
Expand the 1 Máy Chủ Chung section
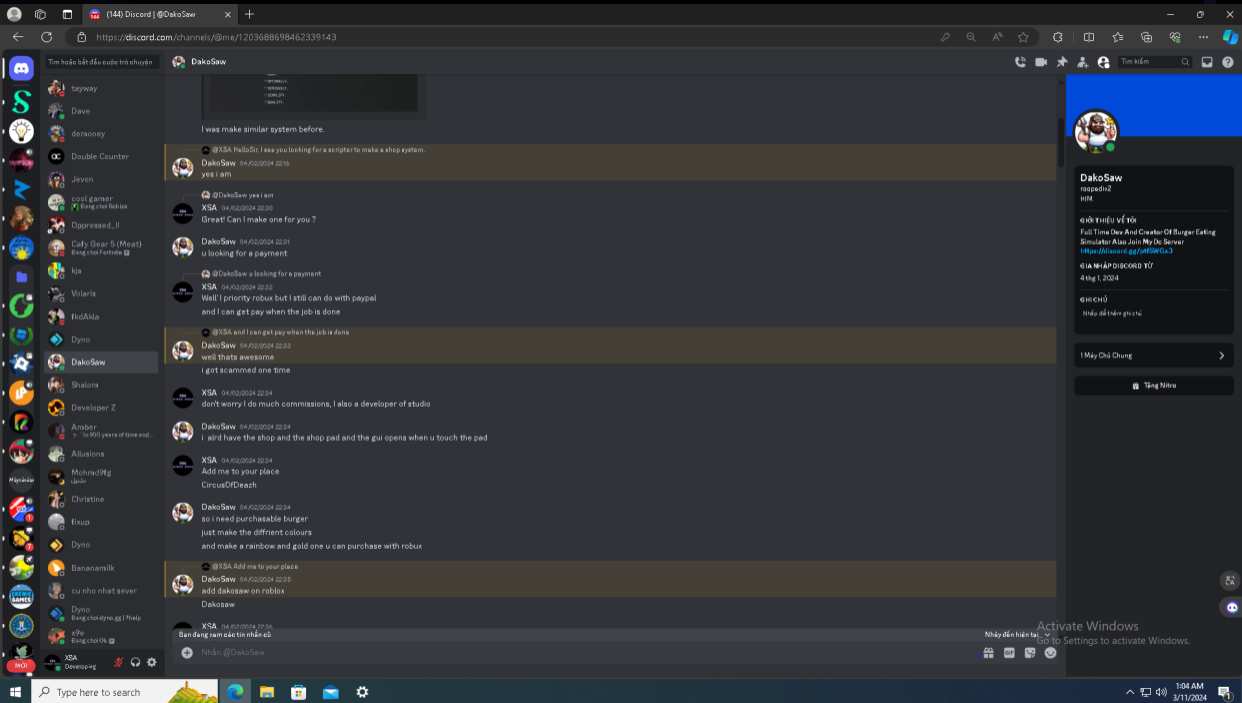tap(1154, 355)
